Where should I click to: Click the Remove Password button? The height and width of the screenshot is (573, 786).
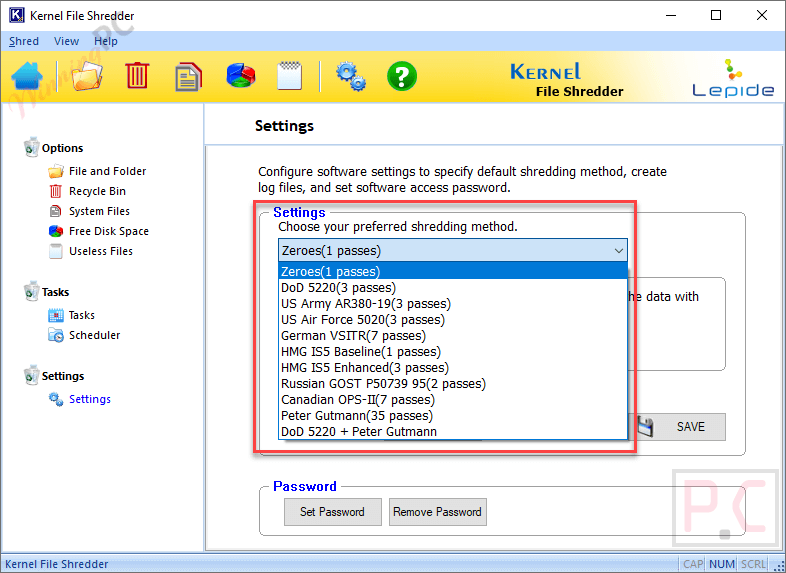tap(438, 512)
